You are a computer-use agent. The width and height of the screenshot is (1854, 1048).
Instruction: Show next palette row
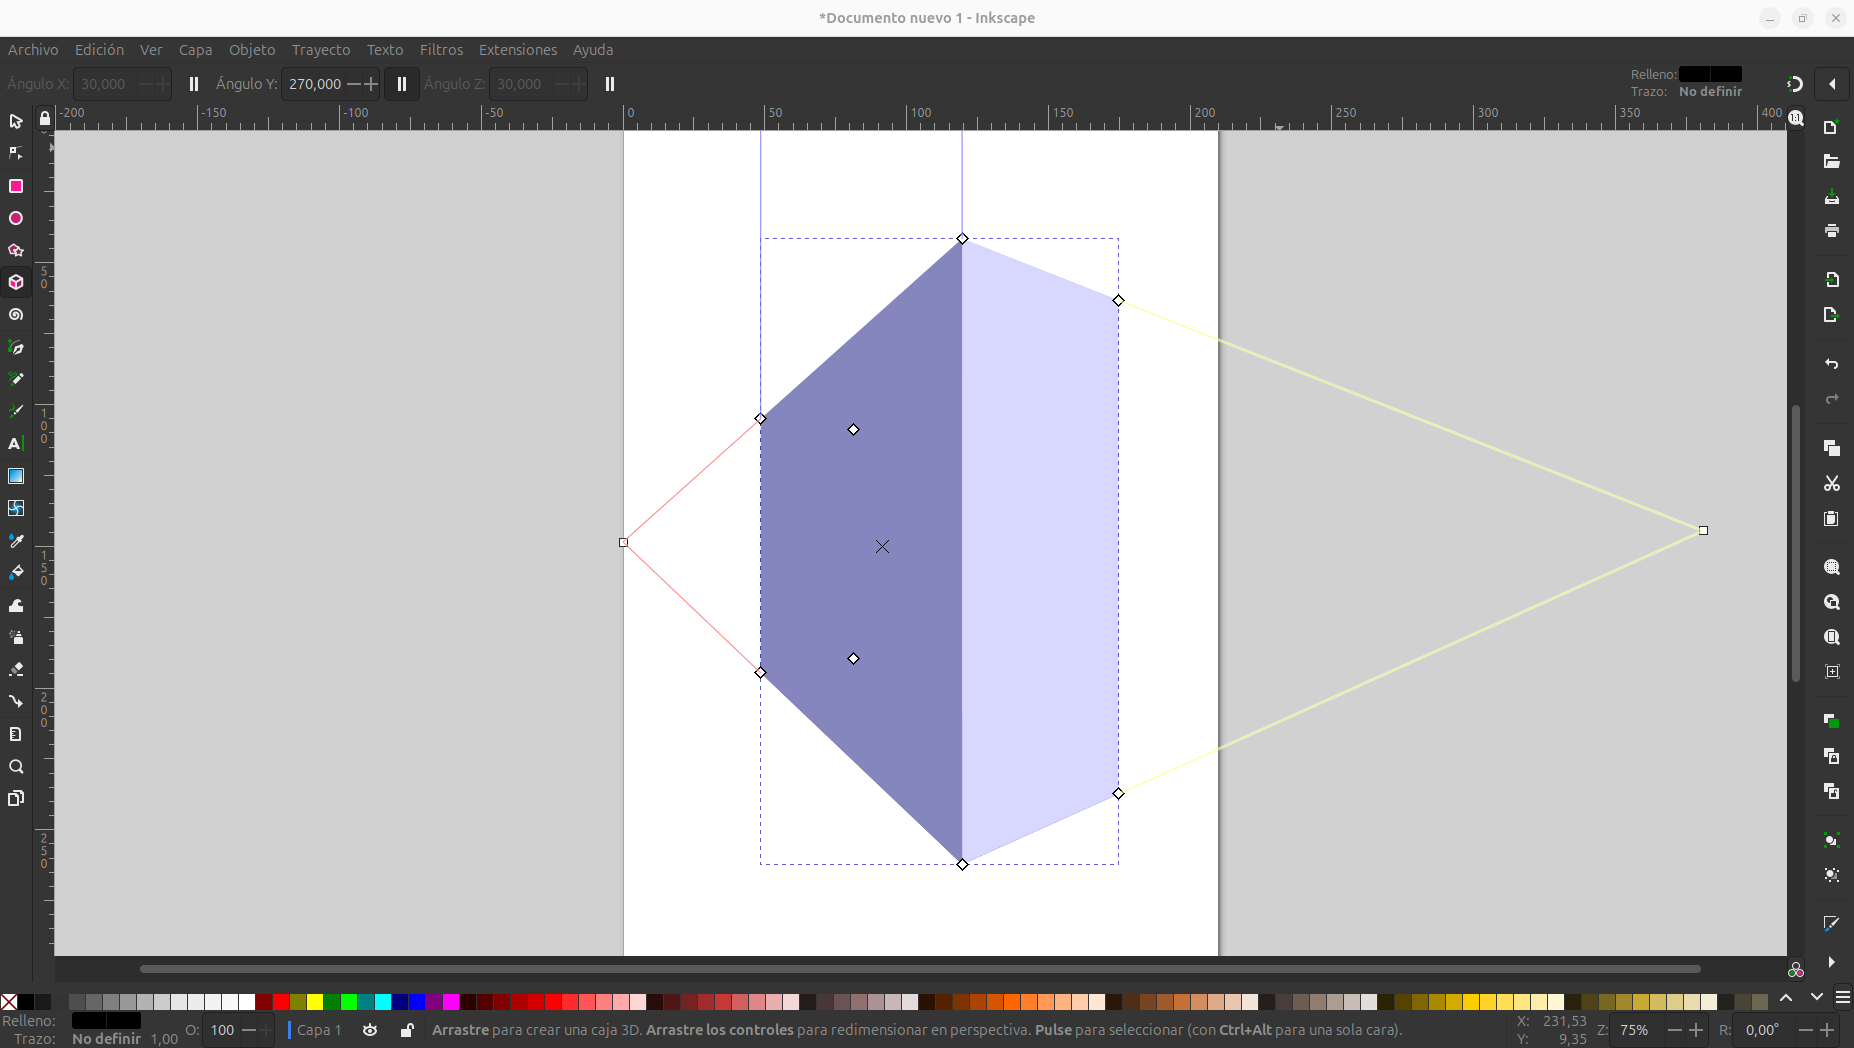[x=1817, y=998]
